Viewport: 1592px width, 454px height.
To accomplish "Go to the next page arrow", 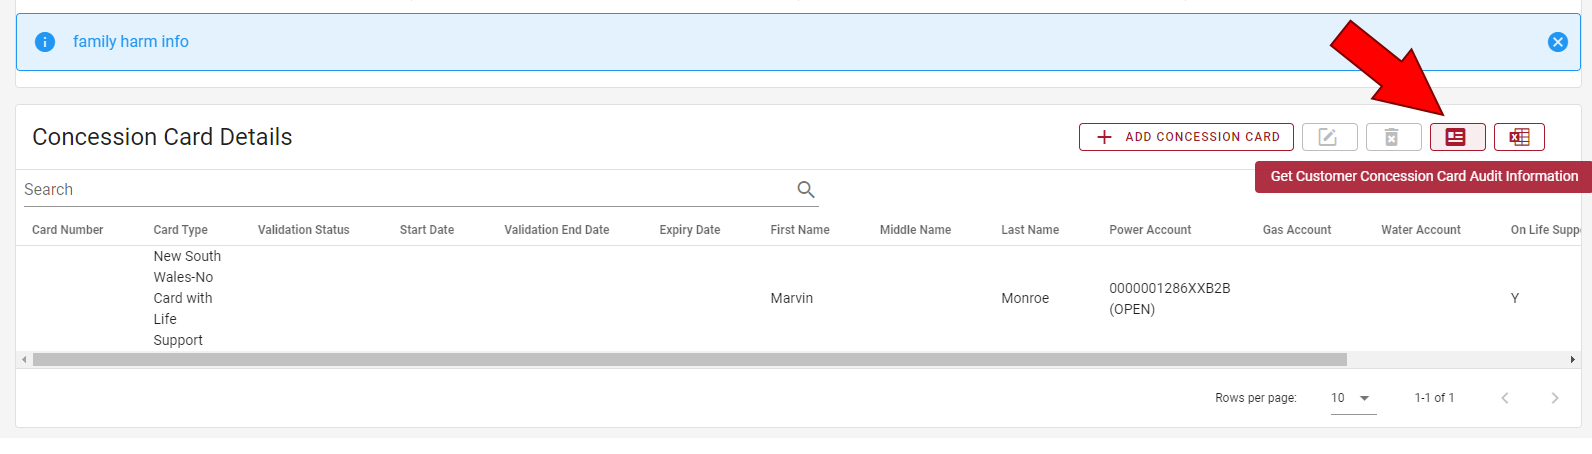I will (1554, 398).
